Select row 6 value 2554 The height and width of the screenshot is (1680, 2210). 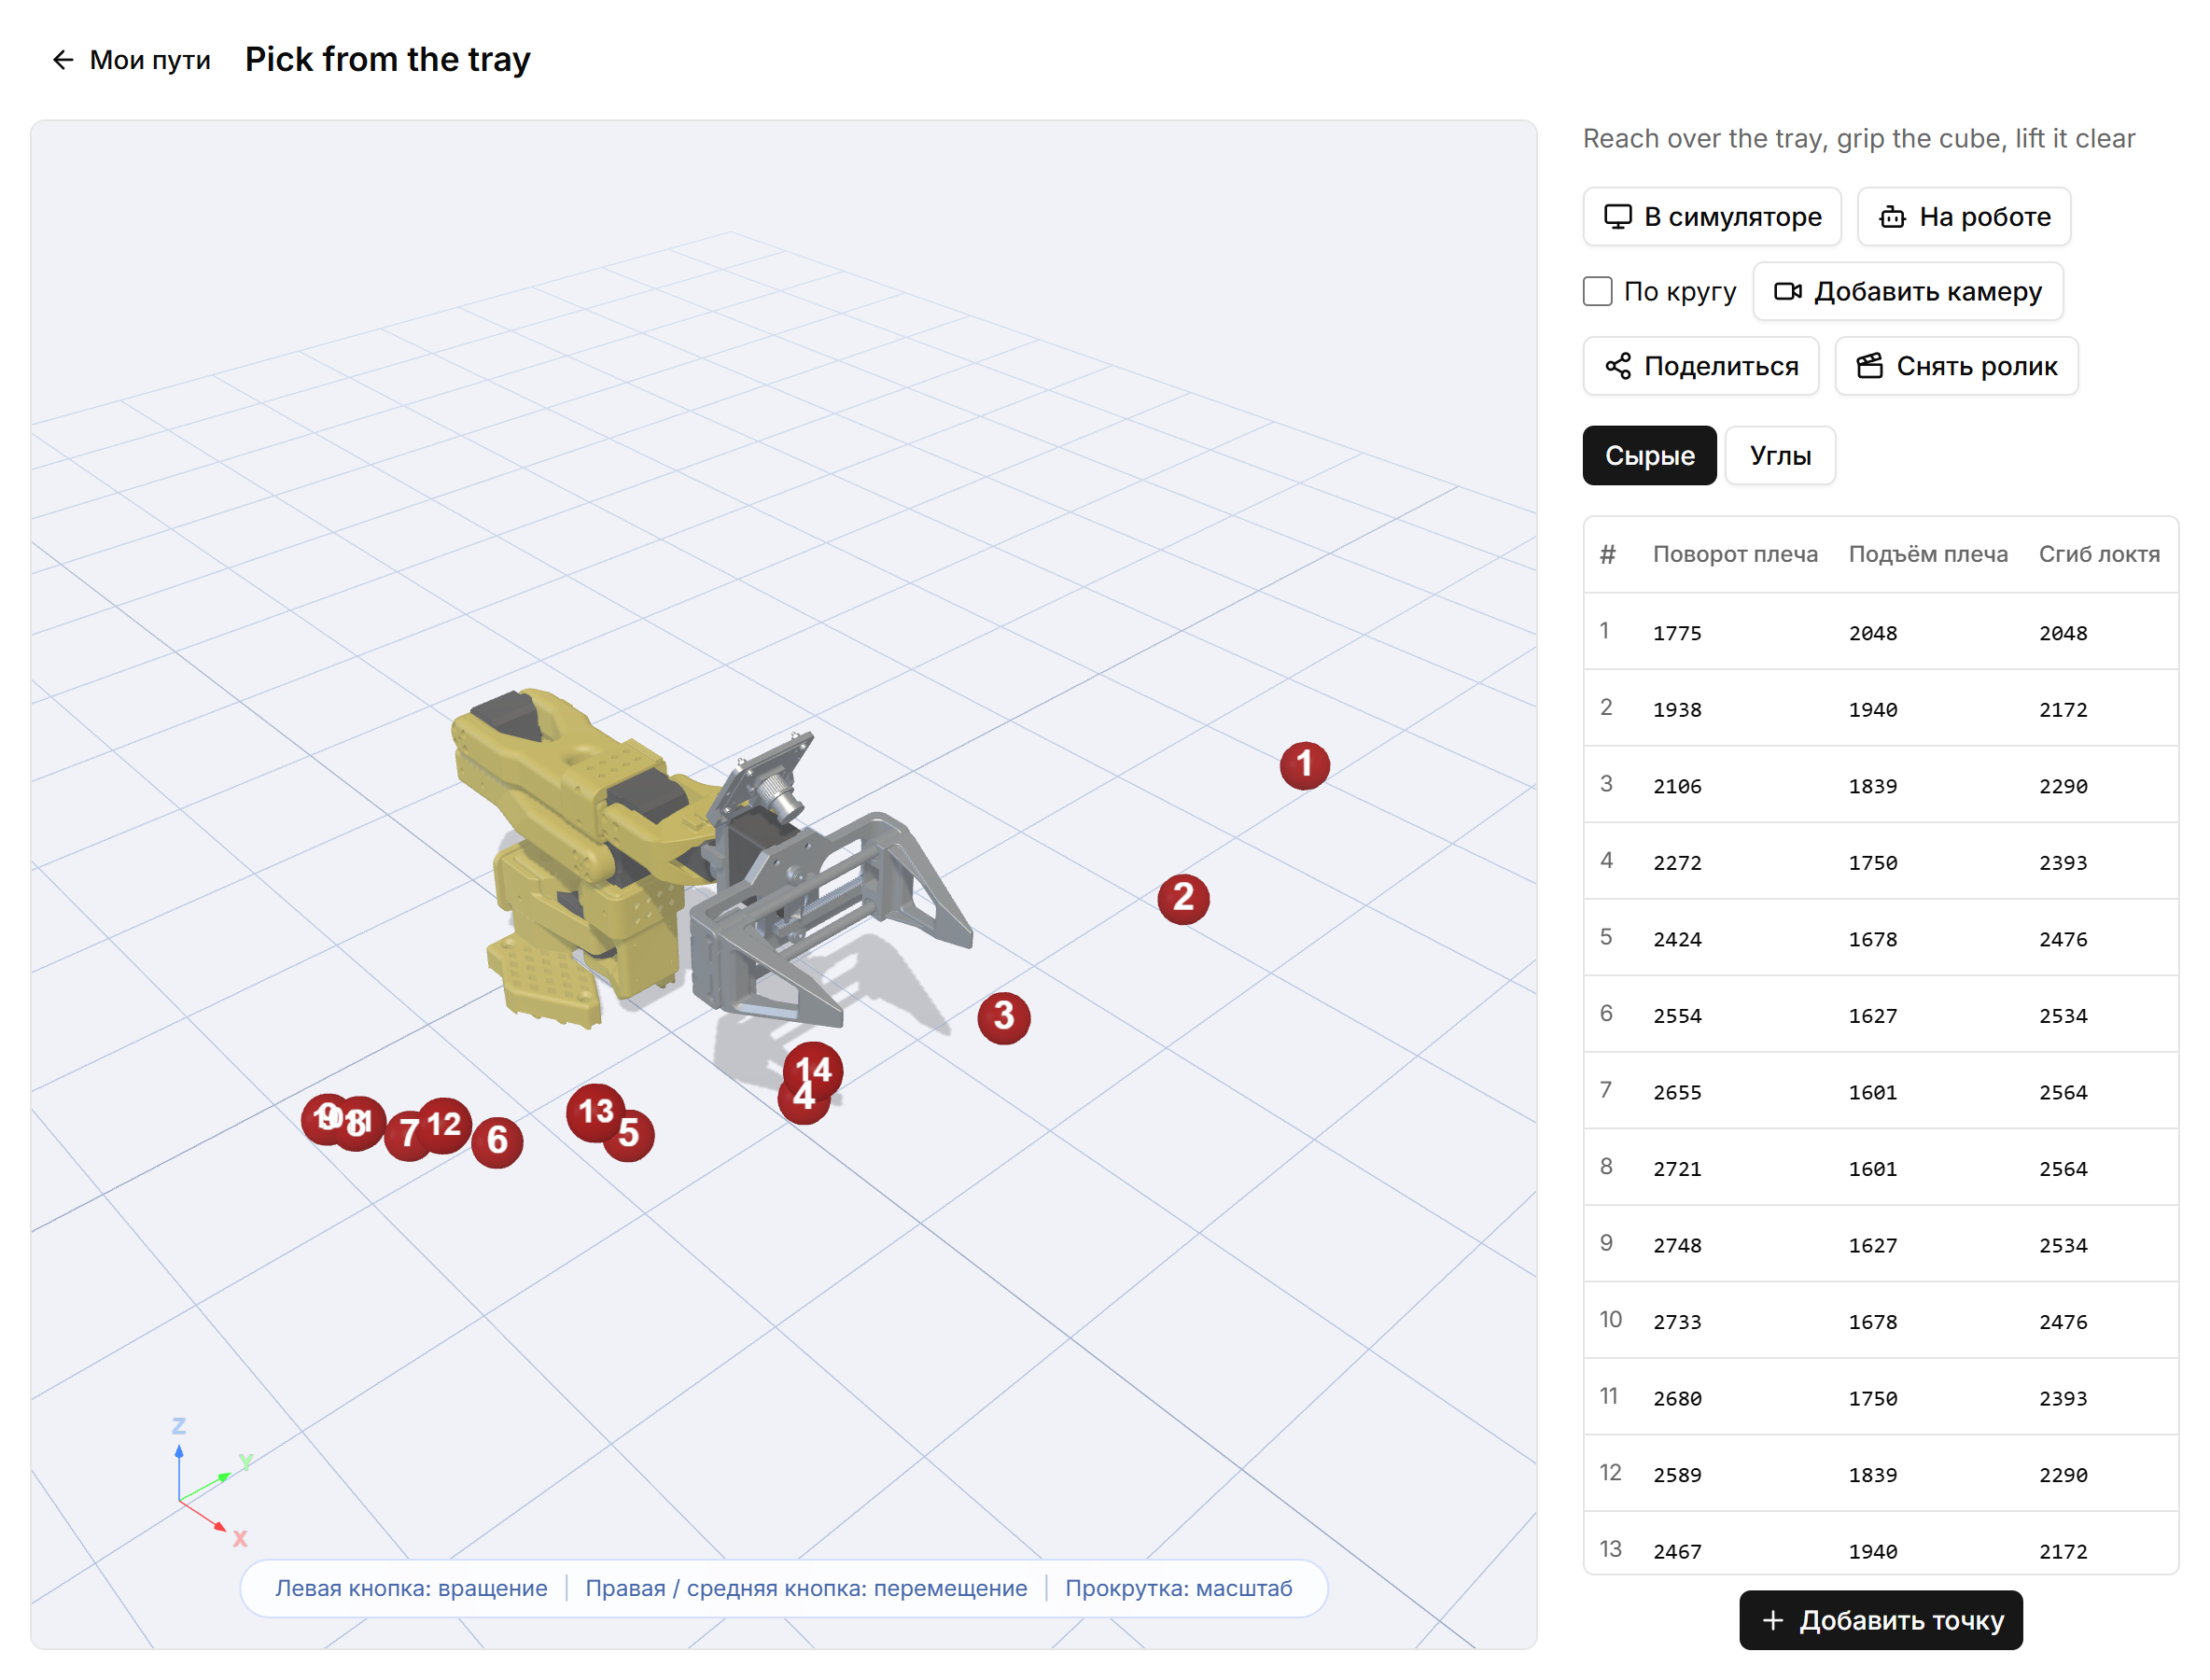pos(1676,1016)
